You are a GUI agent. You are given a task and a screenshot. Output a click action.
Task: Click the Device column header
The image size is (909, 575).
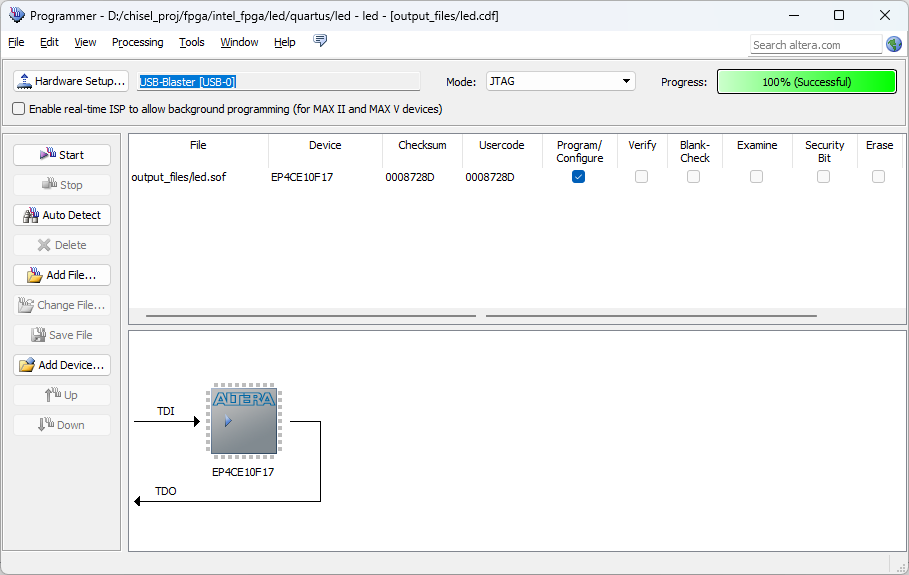[325, 145]
